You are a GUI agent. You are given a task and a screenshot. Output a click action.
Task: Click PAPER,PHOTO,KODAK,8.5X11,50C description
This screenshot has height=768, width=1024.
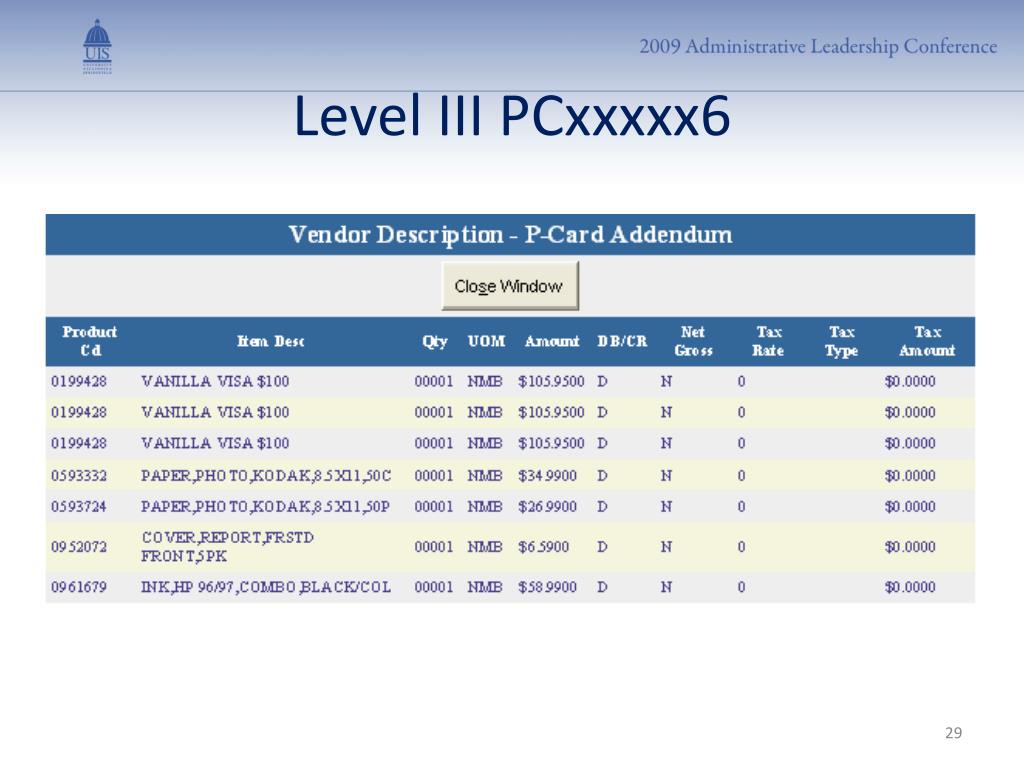click(x=266, y=475)
